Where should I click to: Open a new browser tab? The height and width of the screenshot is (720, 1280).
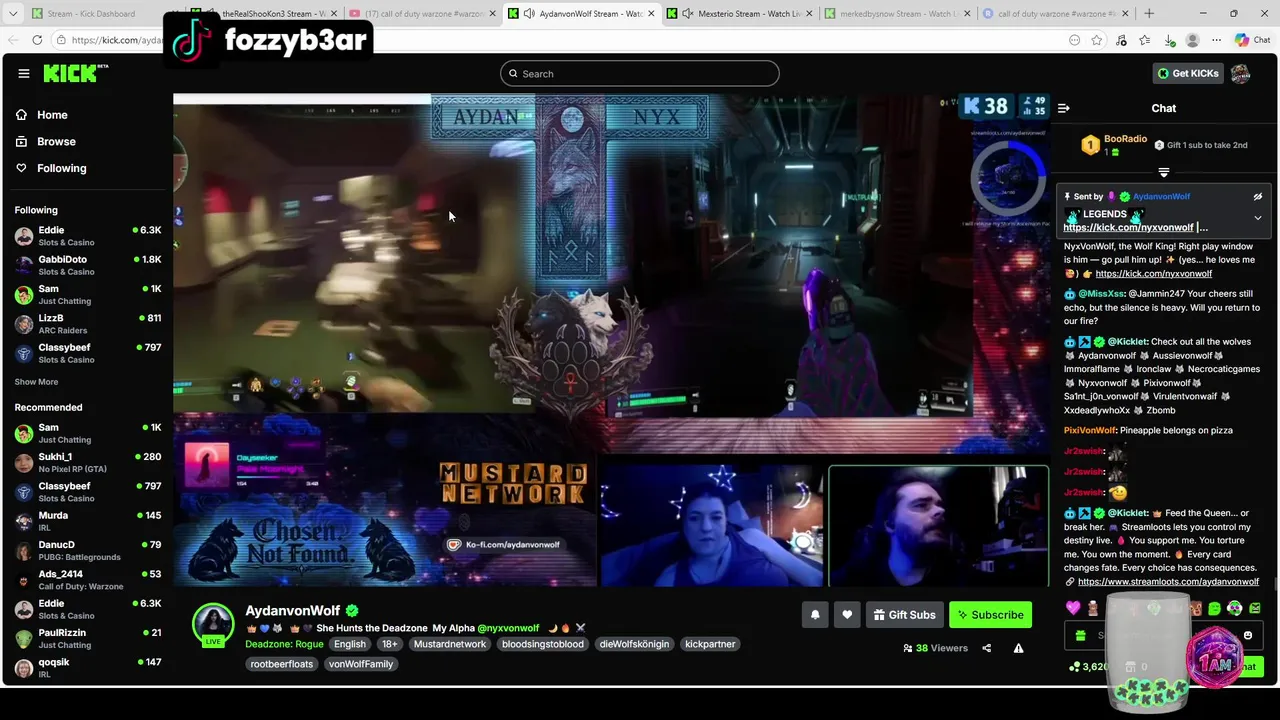(x=1149, y=14)
